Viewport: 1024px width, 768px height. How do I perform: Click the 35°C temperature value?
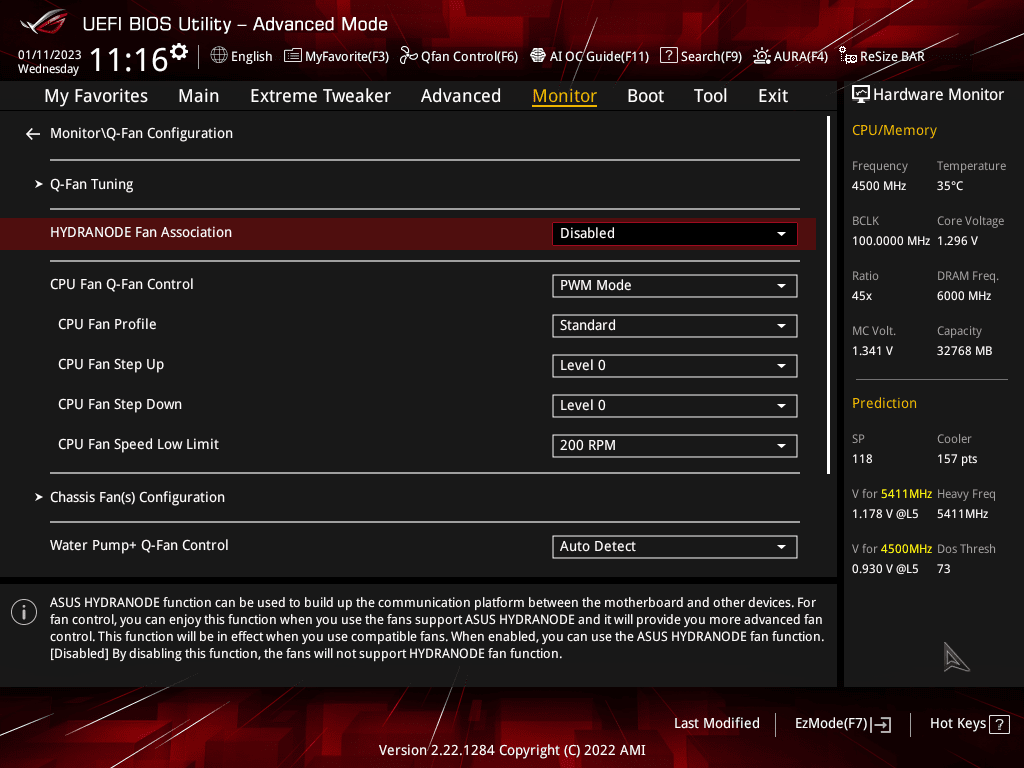point(950,186)
